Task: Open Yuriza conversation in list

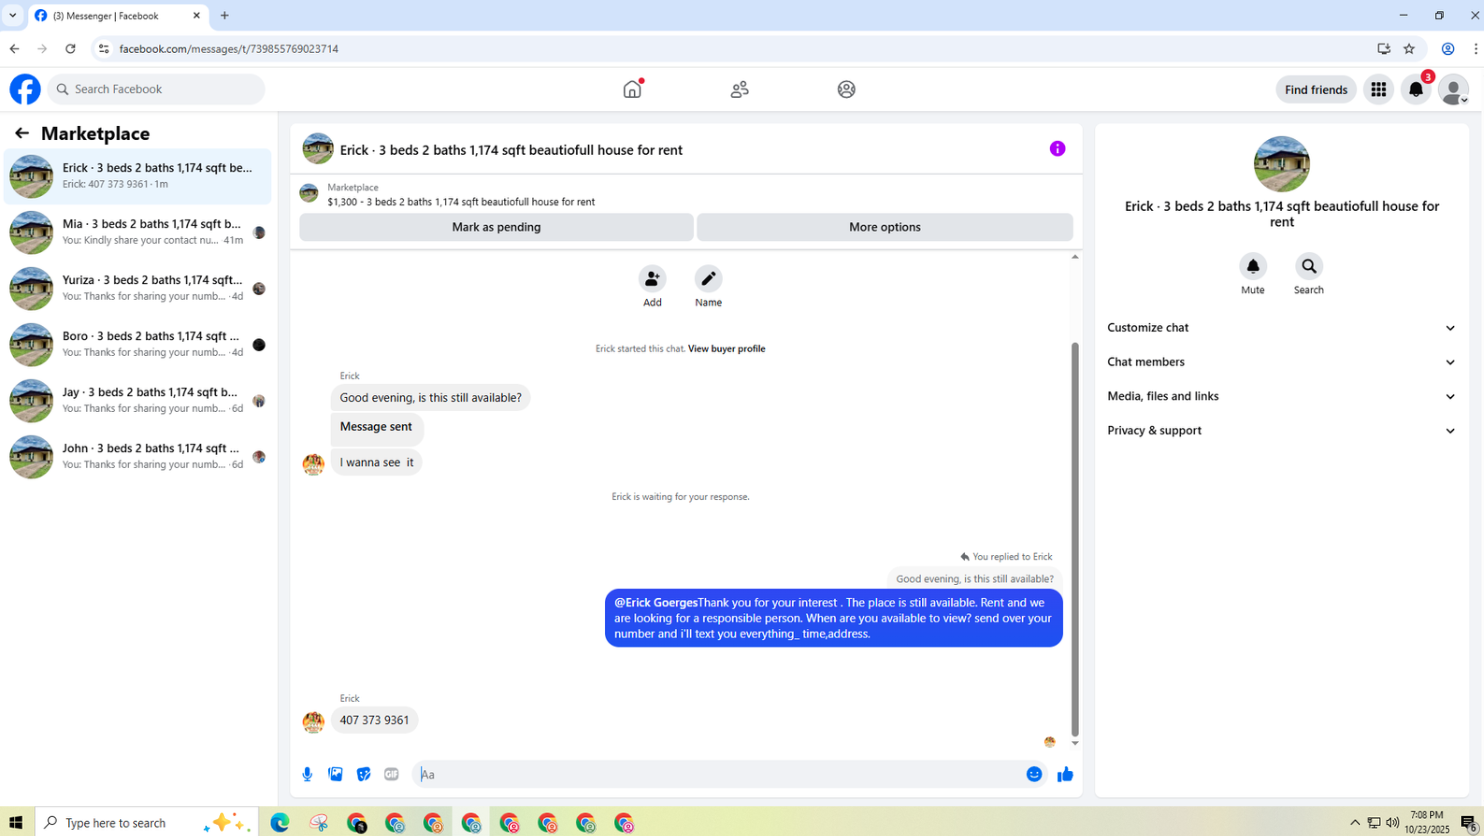Action: click(x=138, y=288)
